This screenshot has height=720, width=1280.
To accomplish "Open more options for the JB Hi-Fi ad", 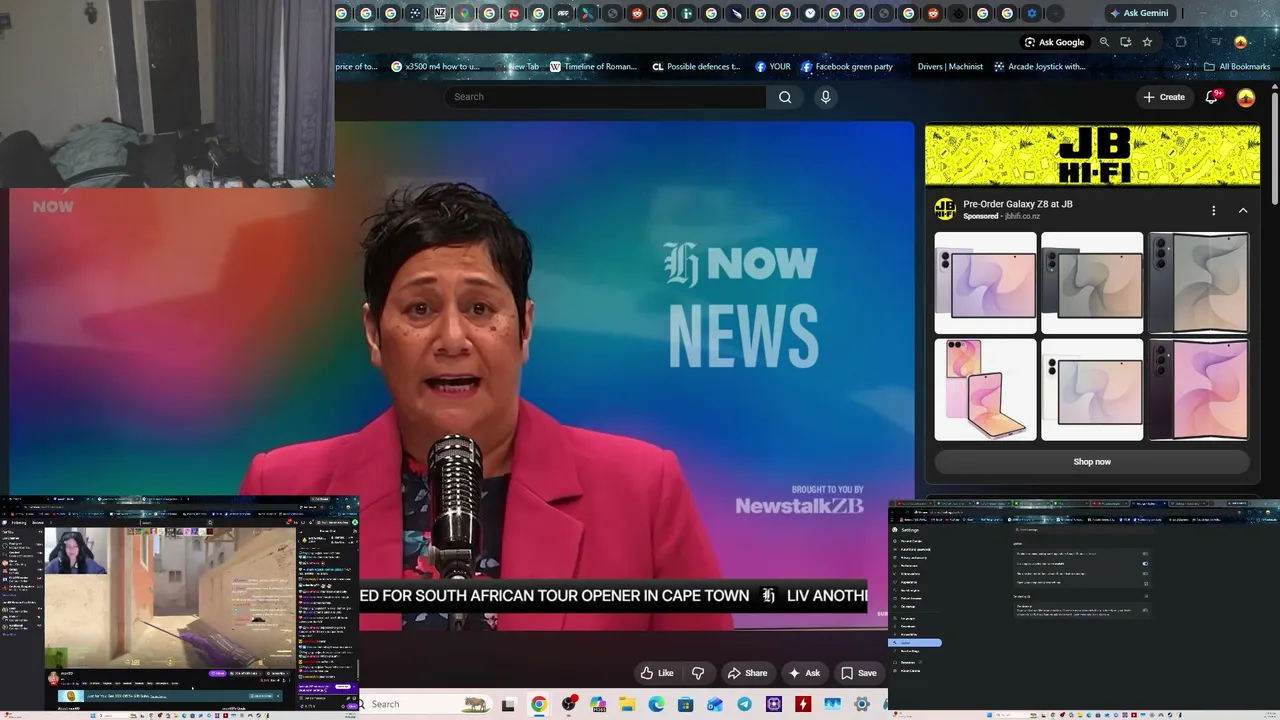I will [1213, 210].
